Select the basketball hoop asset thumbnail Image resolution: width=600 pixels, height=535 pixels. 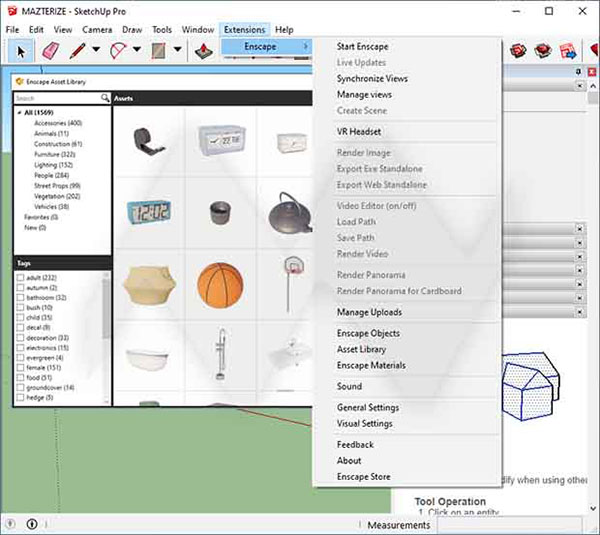(x=292, y=284)
